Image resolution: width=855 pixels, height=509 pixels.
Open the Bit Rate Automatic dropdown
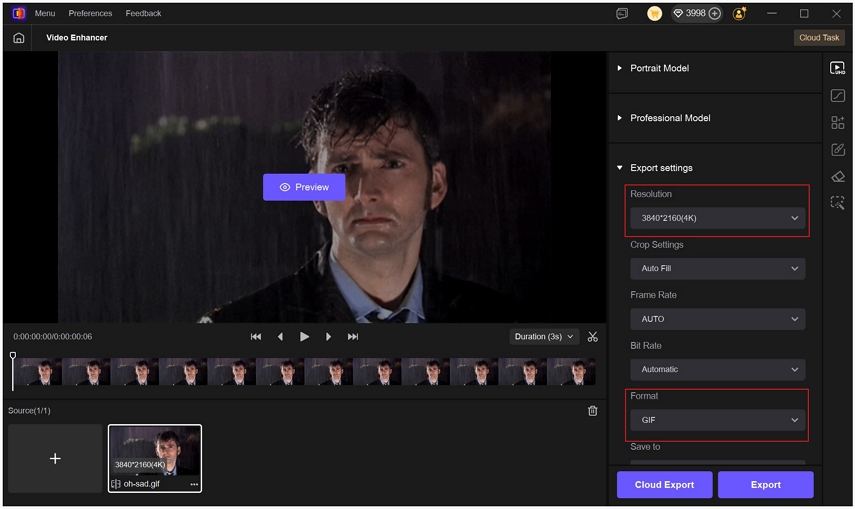point(718,369)
